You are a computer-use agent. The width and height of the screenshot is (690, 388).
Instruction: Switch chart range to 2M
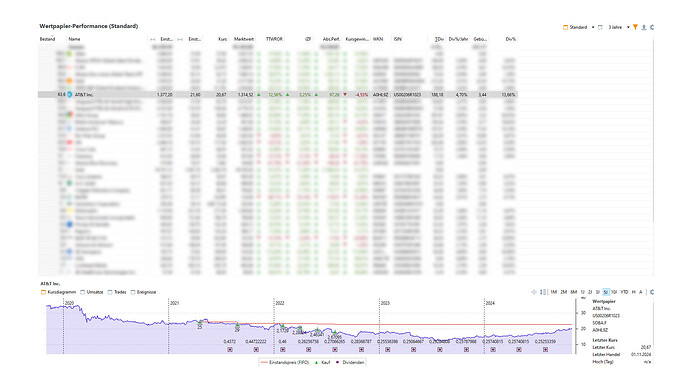click(x=564, y=292)
